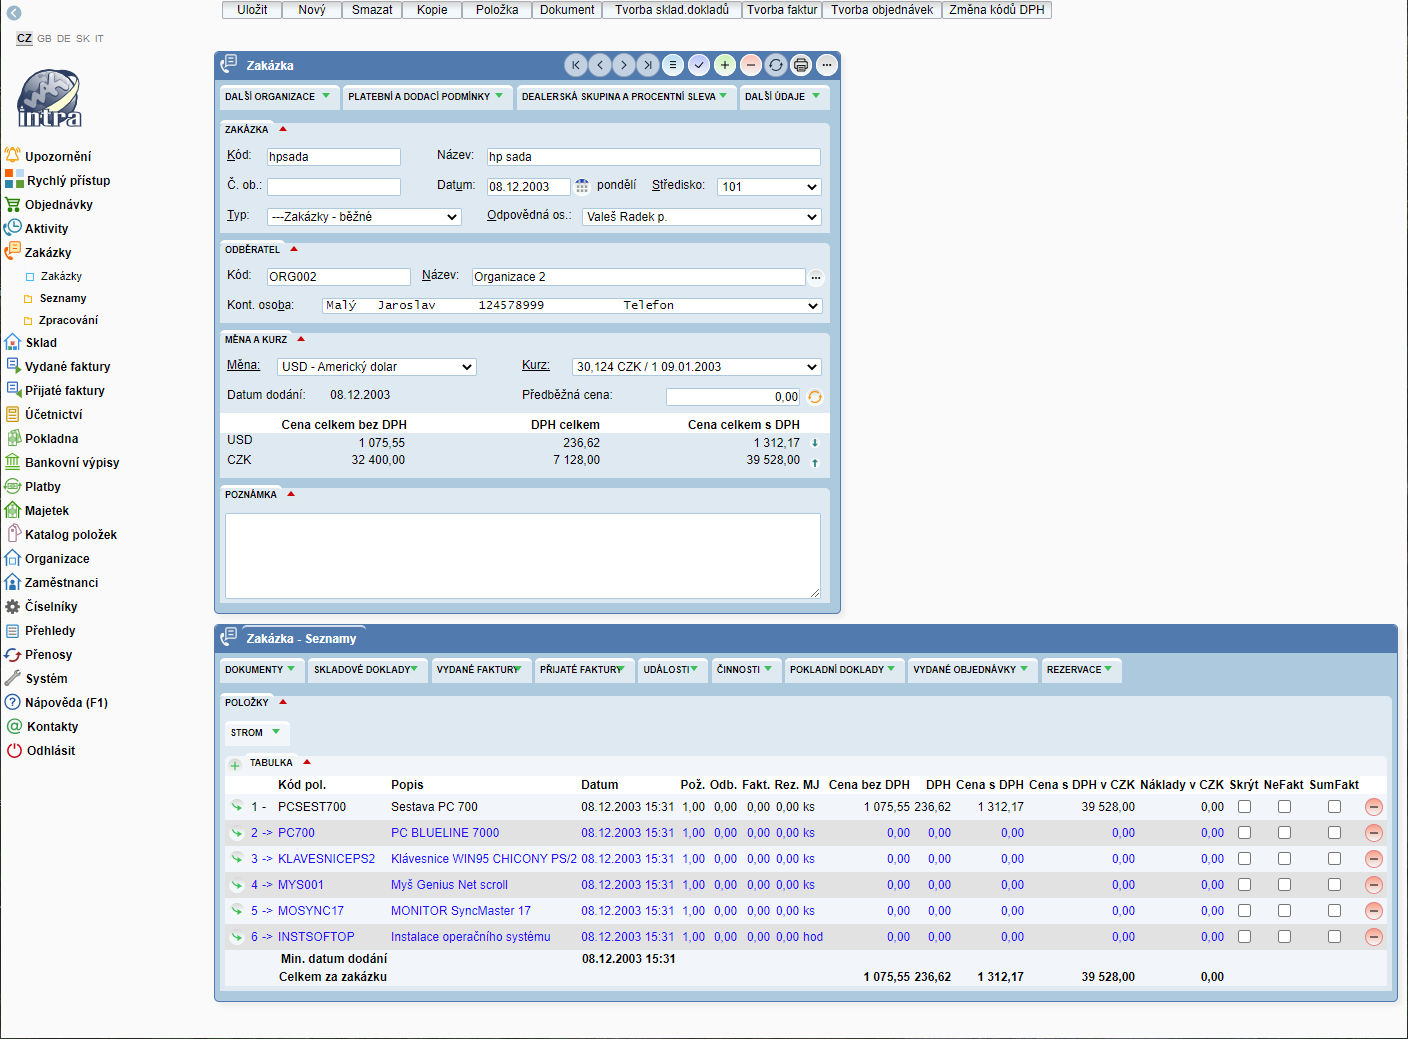Select Sklad in the left sidebar menu
1408x1039 pixels.
41,343
